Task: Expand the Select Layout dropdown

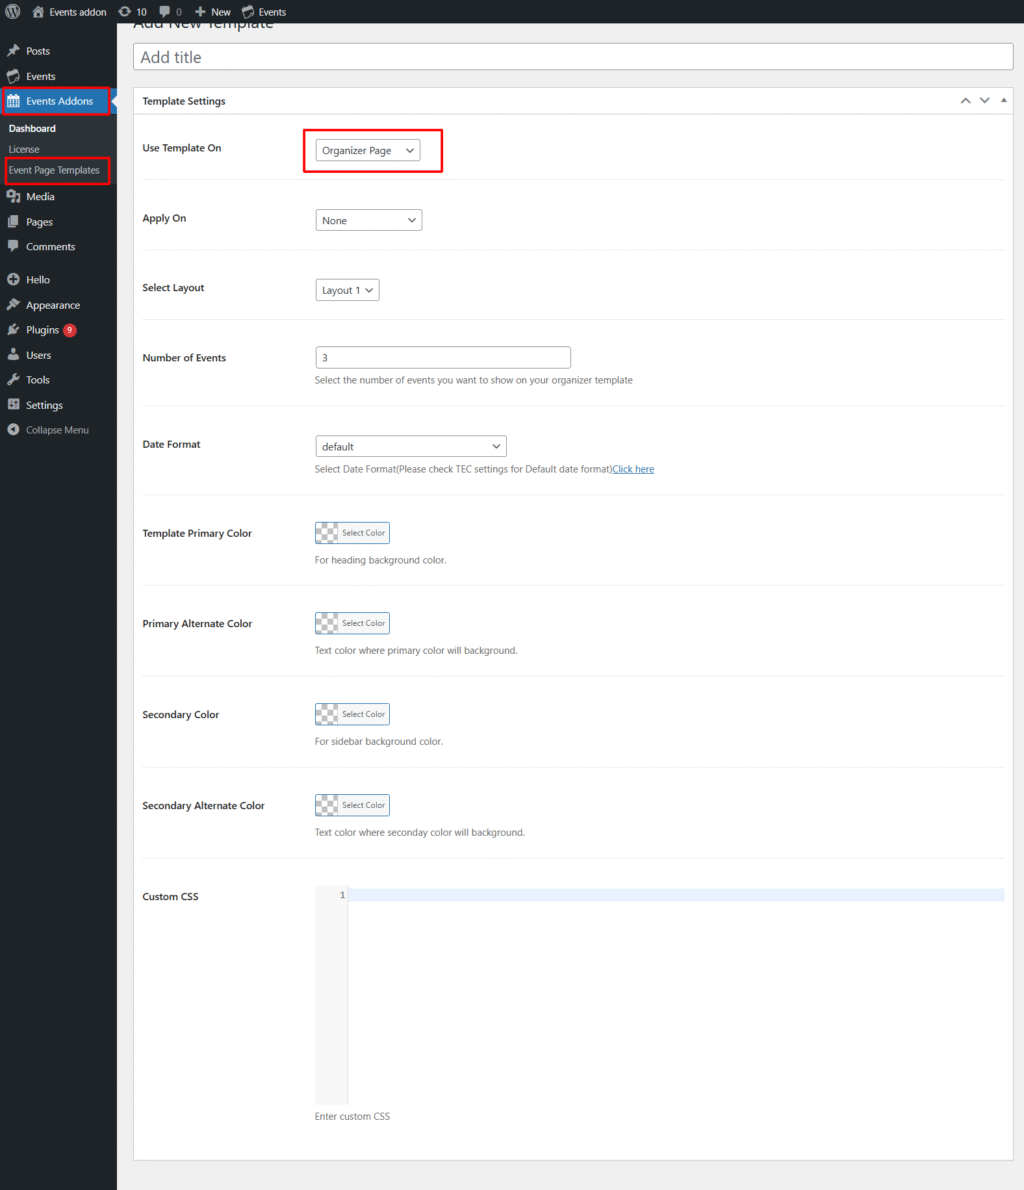Action: point(347,289)
